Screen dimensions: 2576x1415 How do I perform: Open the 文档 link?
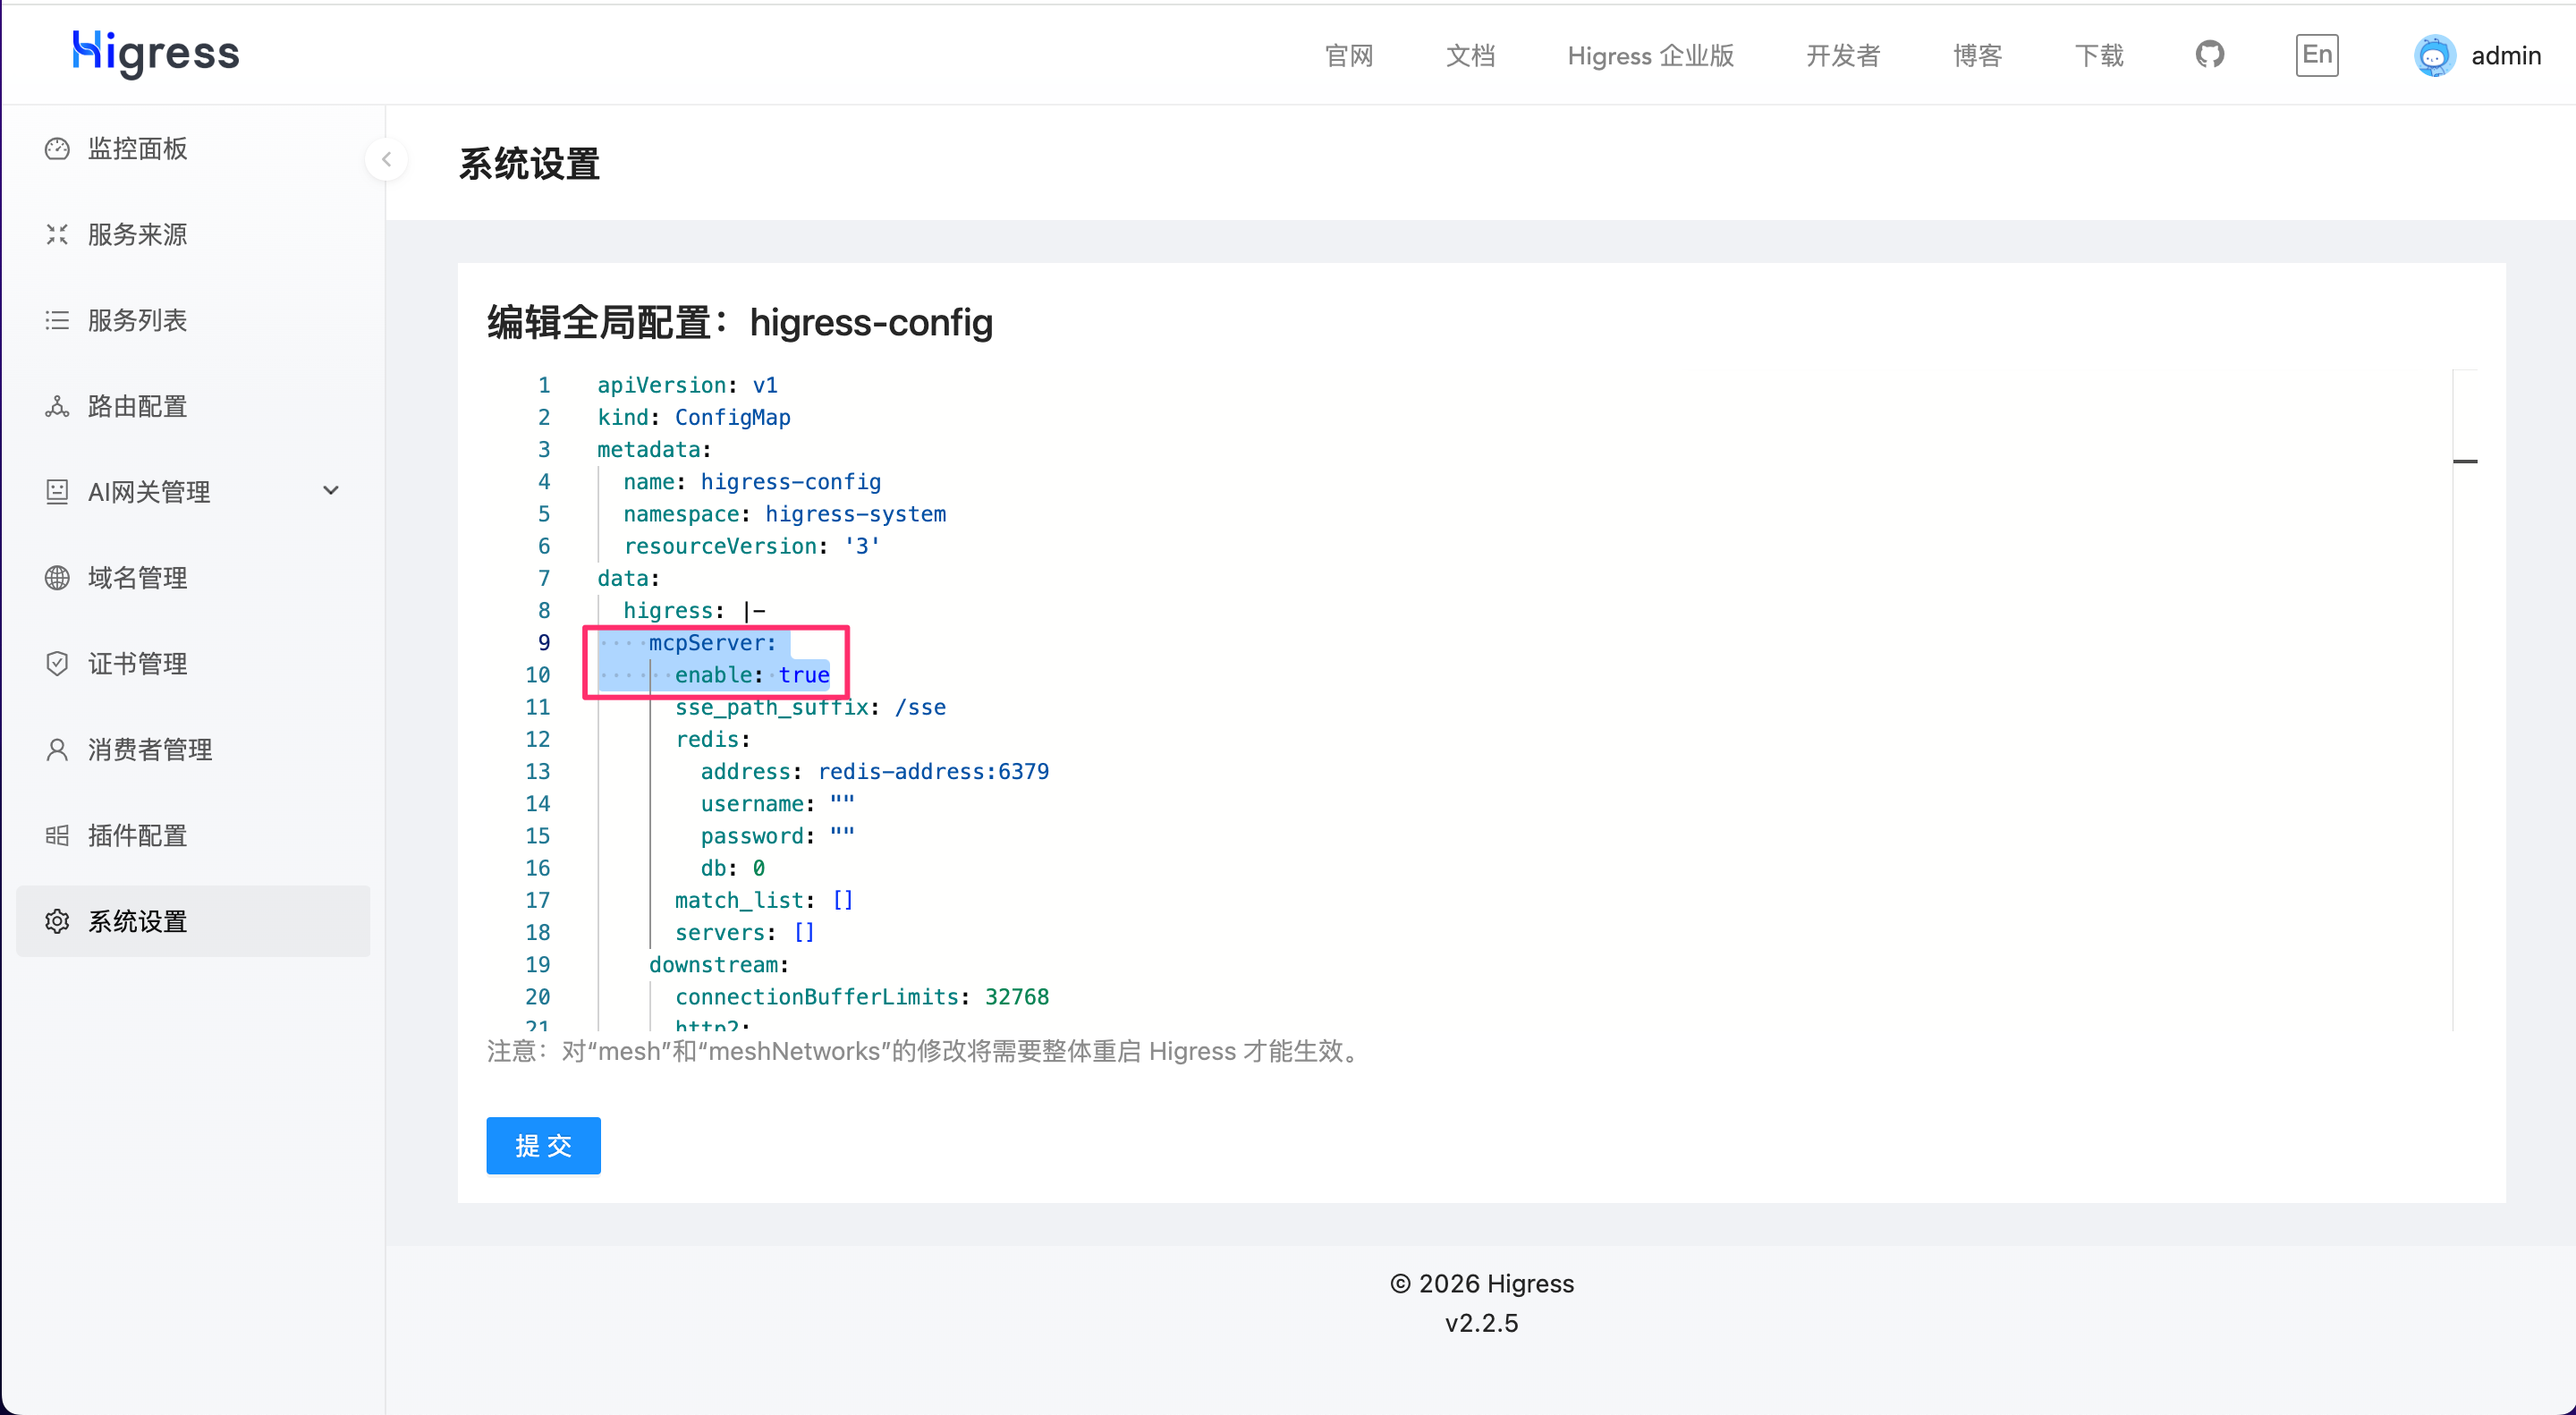pyautogui.click(x=1470, y=56)
